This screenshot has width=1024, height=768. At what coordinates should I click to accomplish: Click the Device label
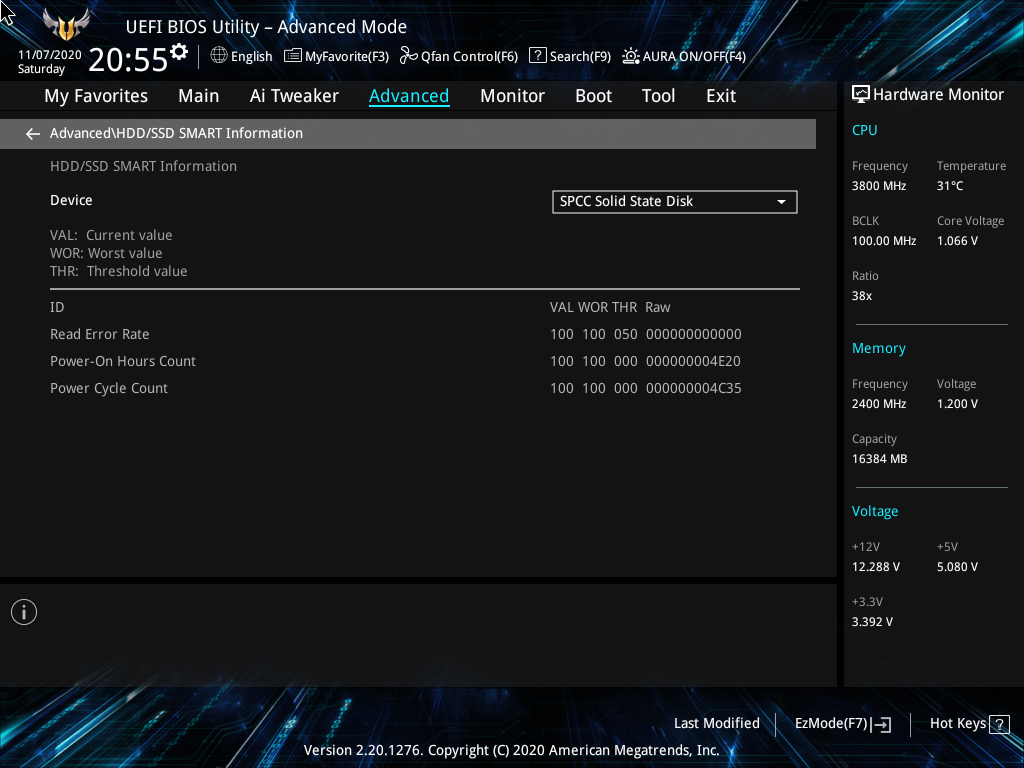pos(71,200)
